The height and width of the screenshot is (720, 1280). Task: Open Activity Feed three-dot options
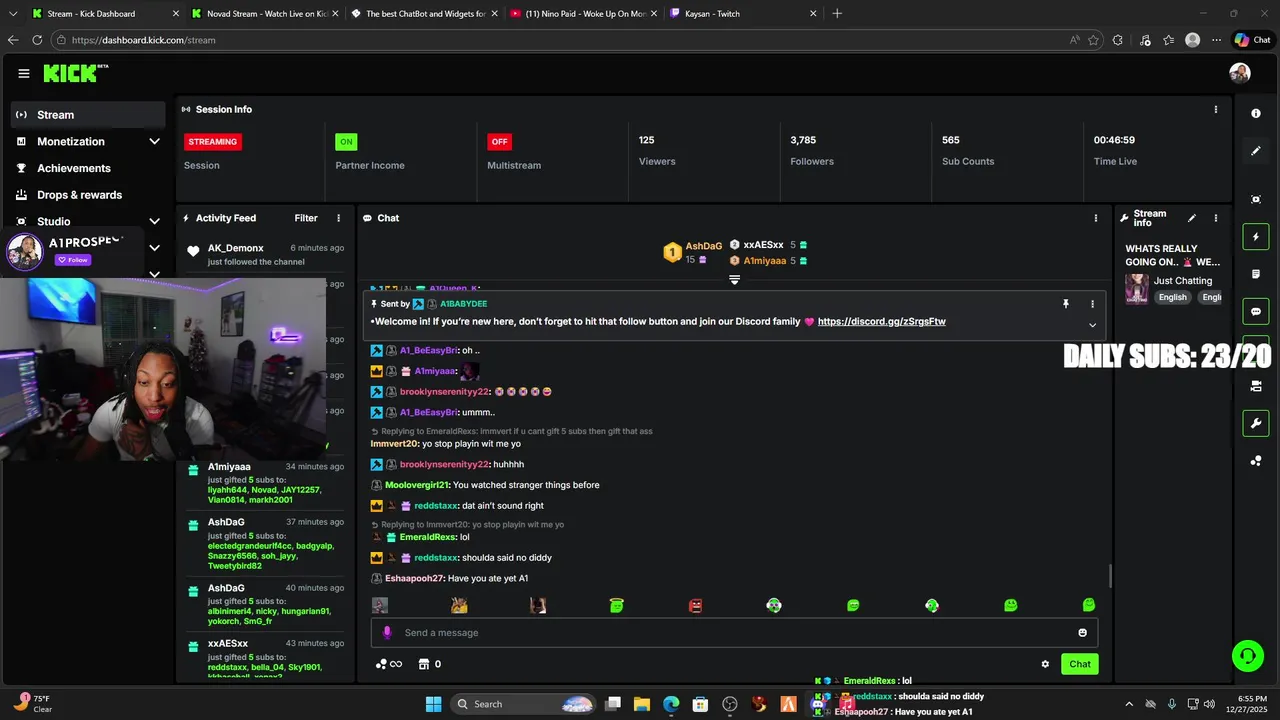pyautogui.click(x=338, y=218)
